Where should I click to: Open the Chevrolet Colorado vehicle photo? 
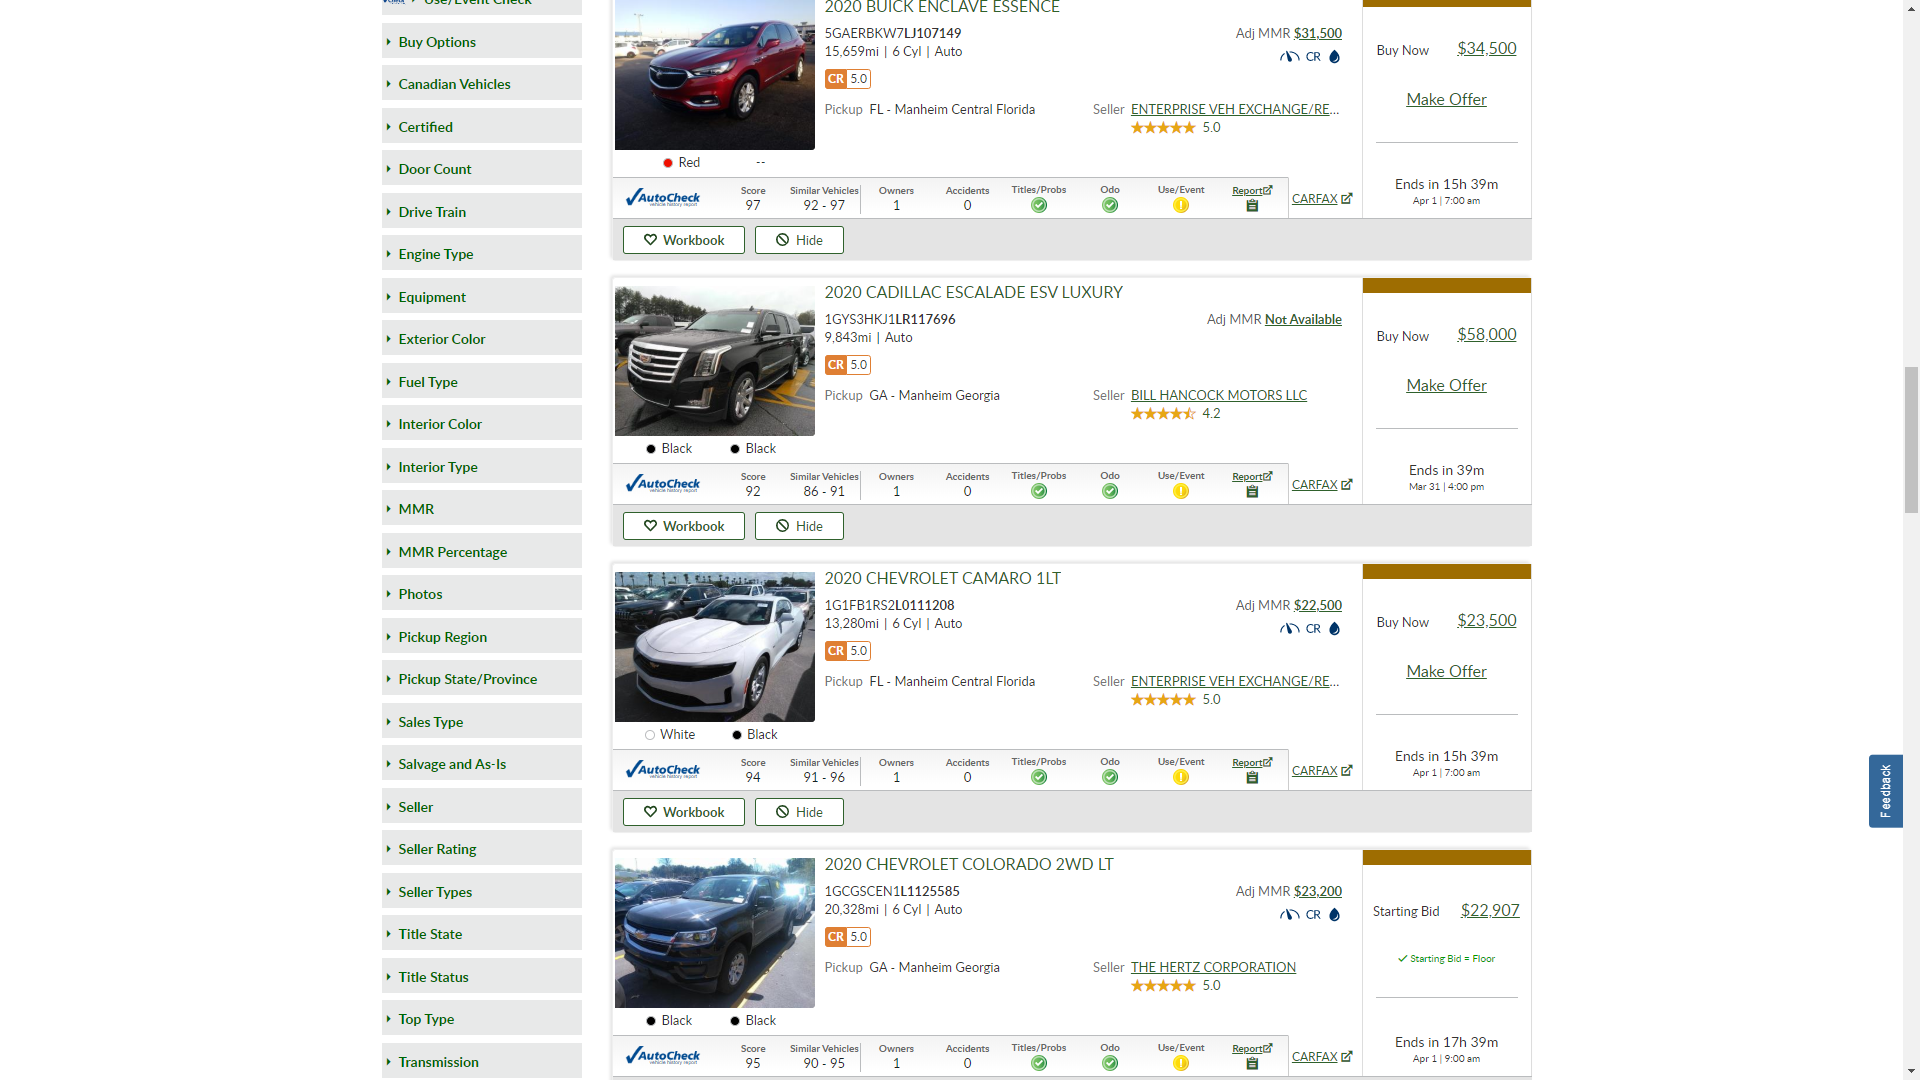click(714, 933)
